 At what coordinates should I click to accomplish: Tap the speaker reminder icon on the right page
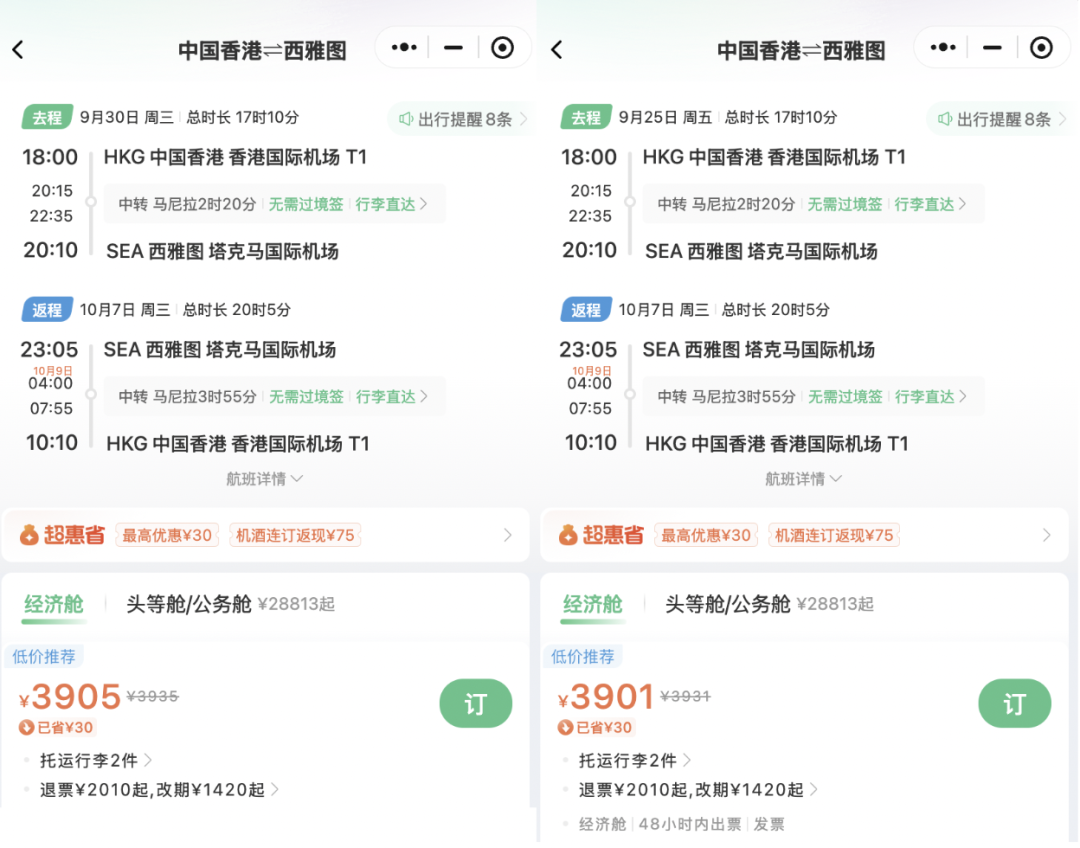click(x=947, y=117)
